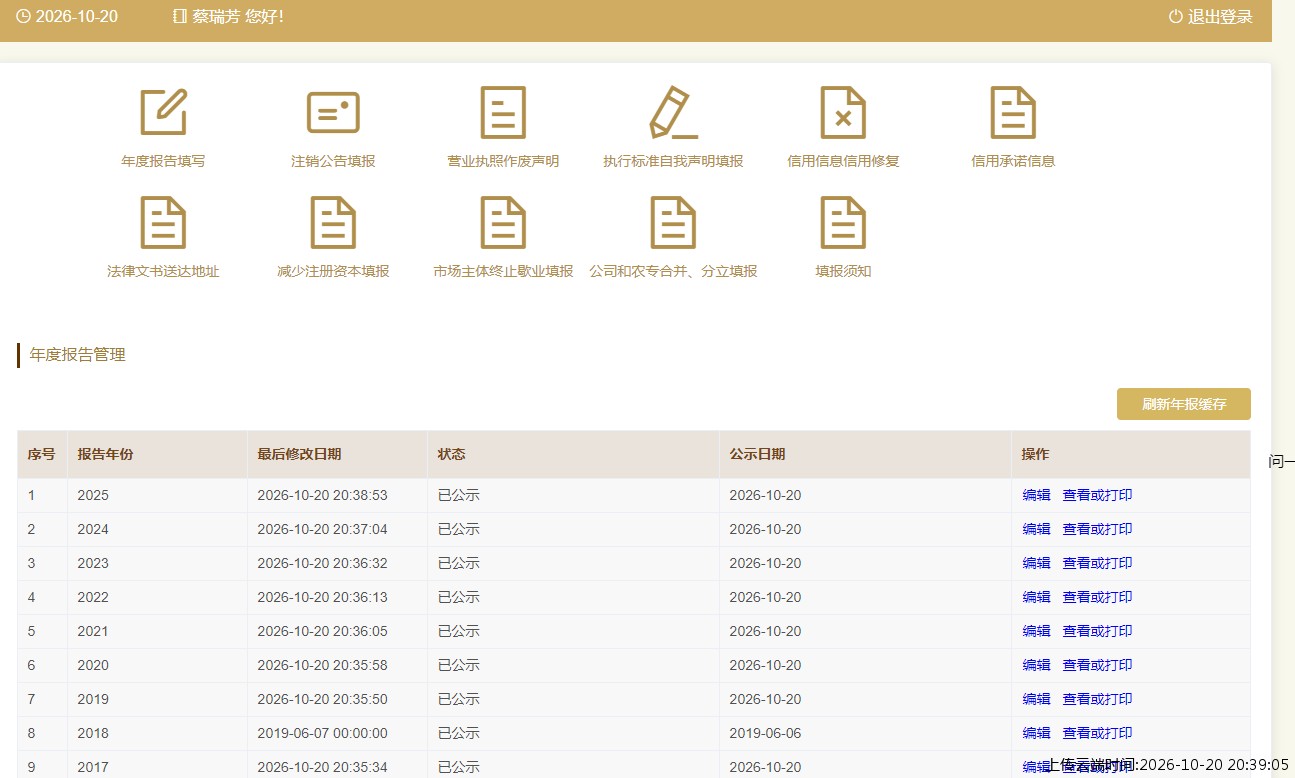1295x778 pixels.
Task: Edit the 2024 annual report
Action: point(1036,529)
